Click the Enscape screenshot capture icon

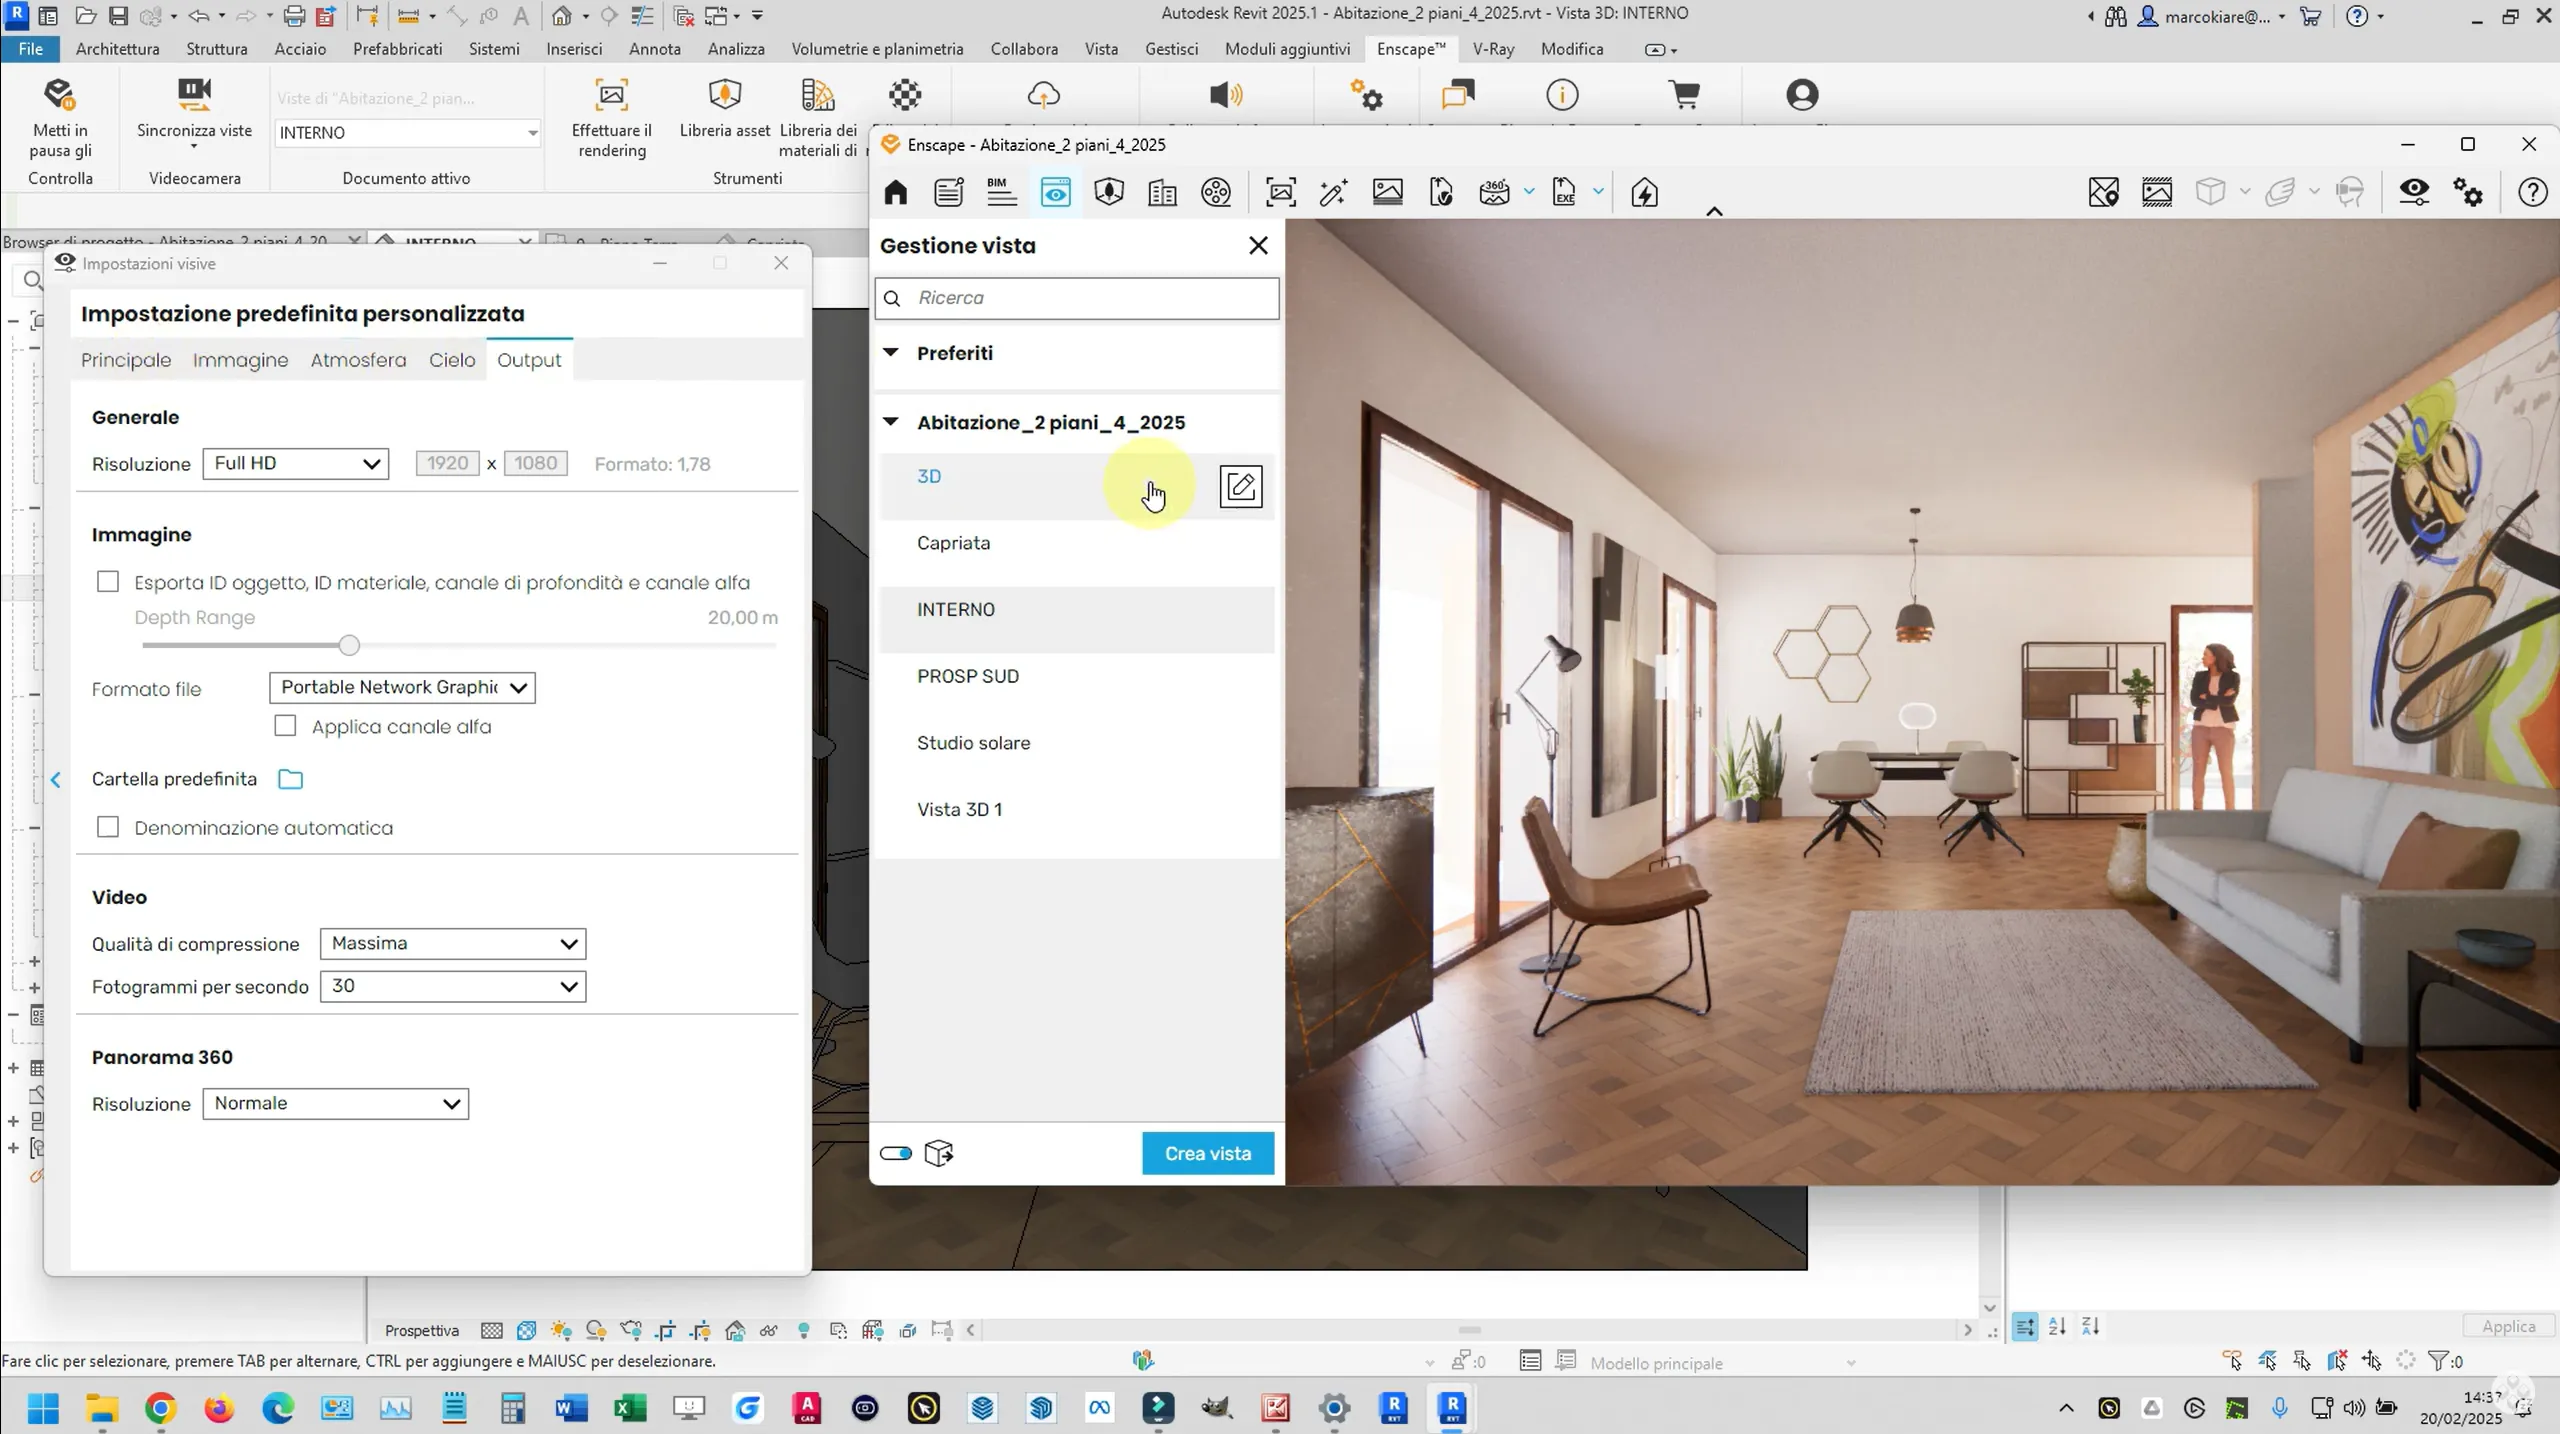1280,192
